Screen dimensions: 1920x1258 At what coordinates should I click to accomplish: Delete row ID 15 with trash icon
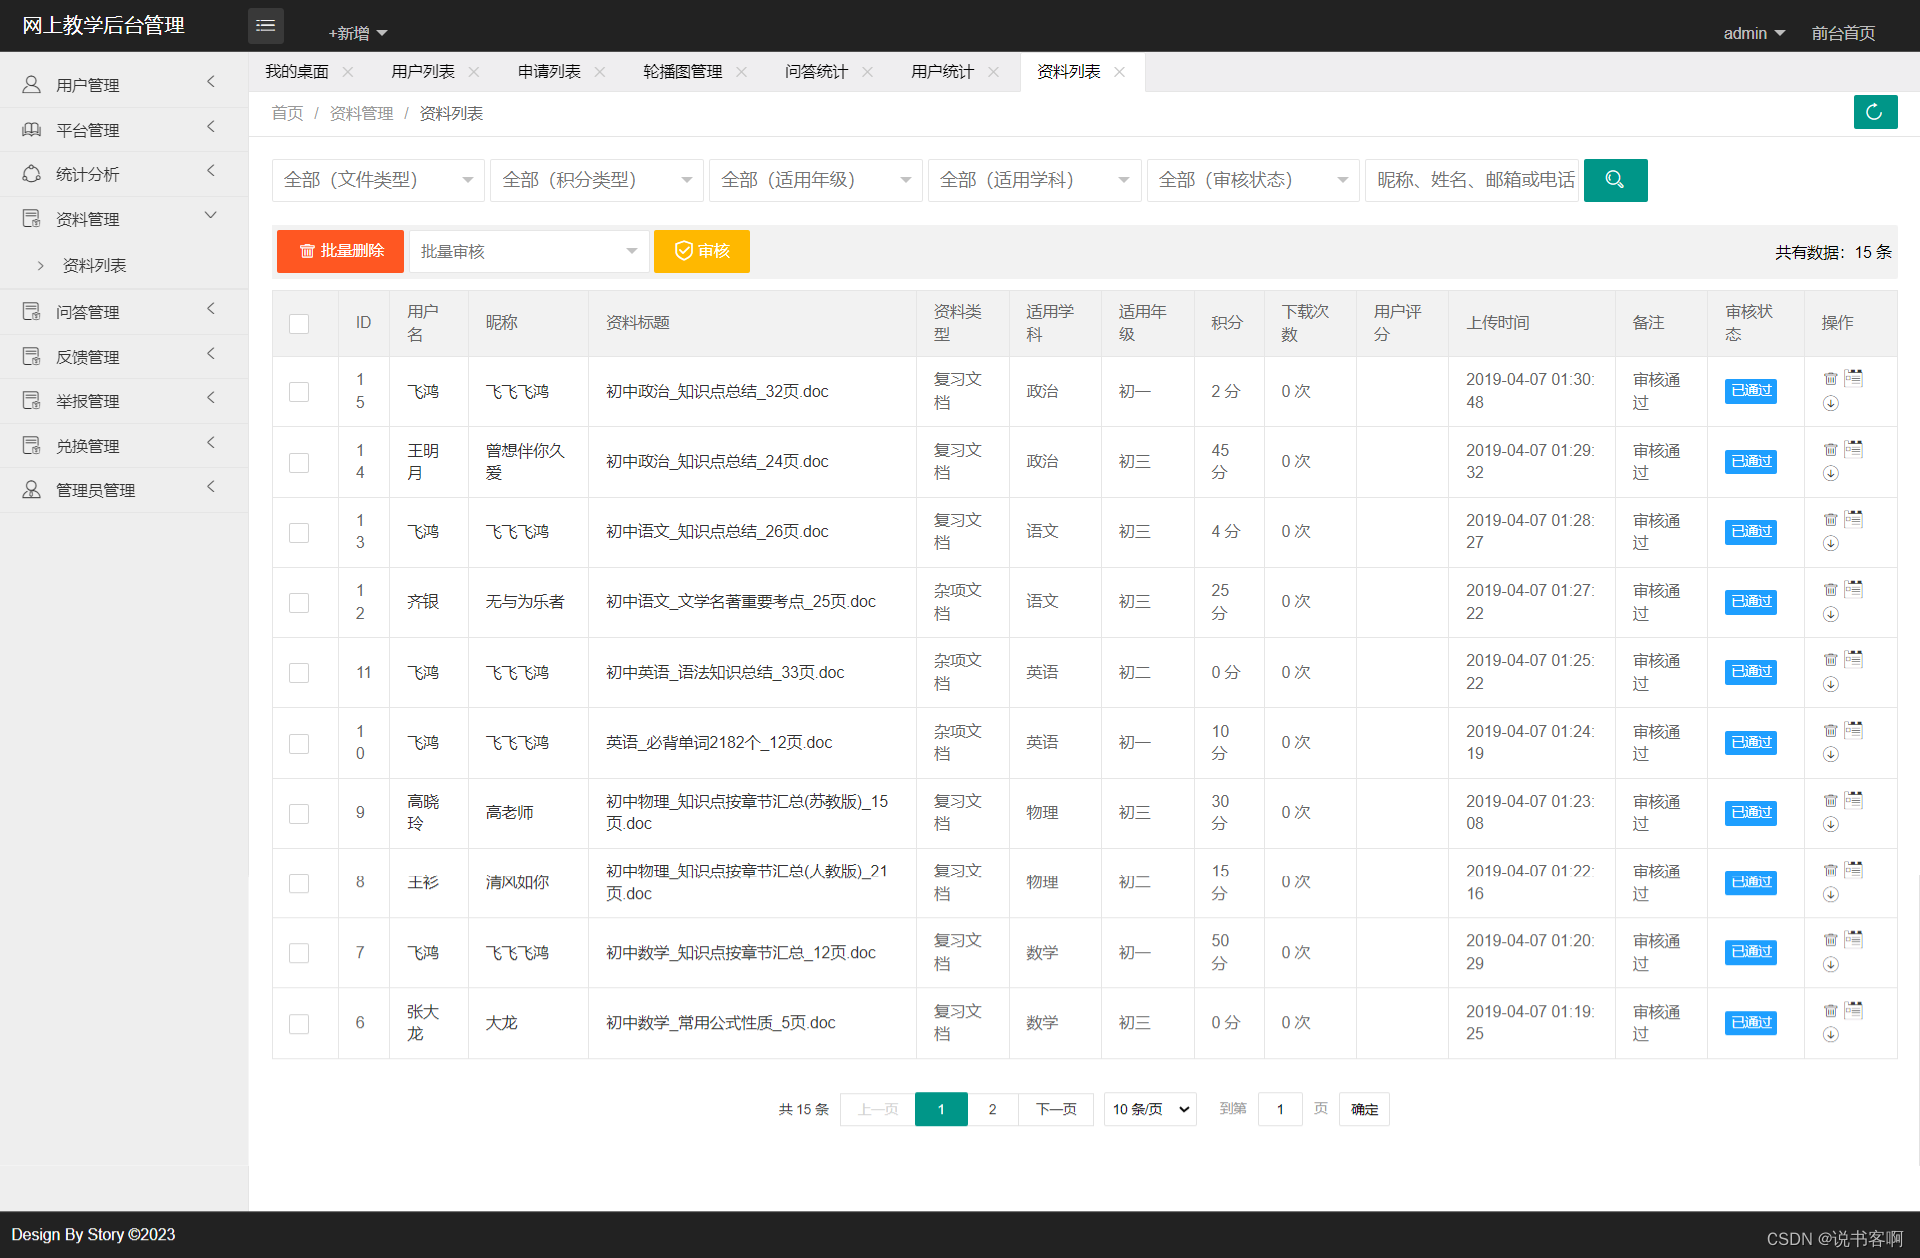click(1830, 379)
